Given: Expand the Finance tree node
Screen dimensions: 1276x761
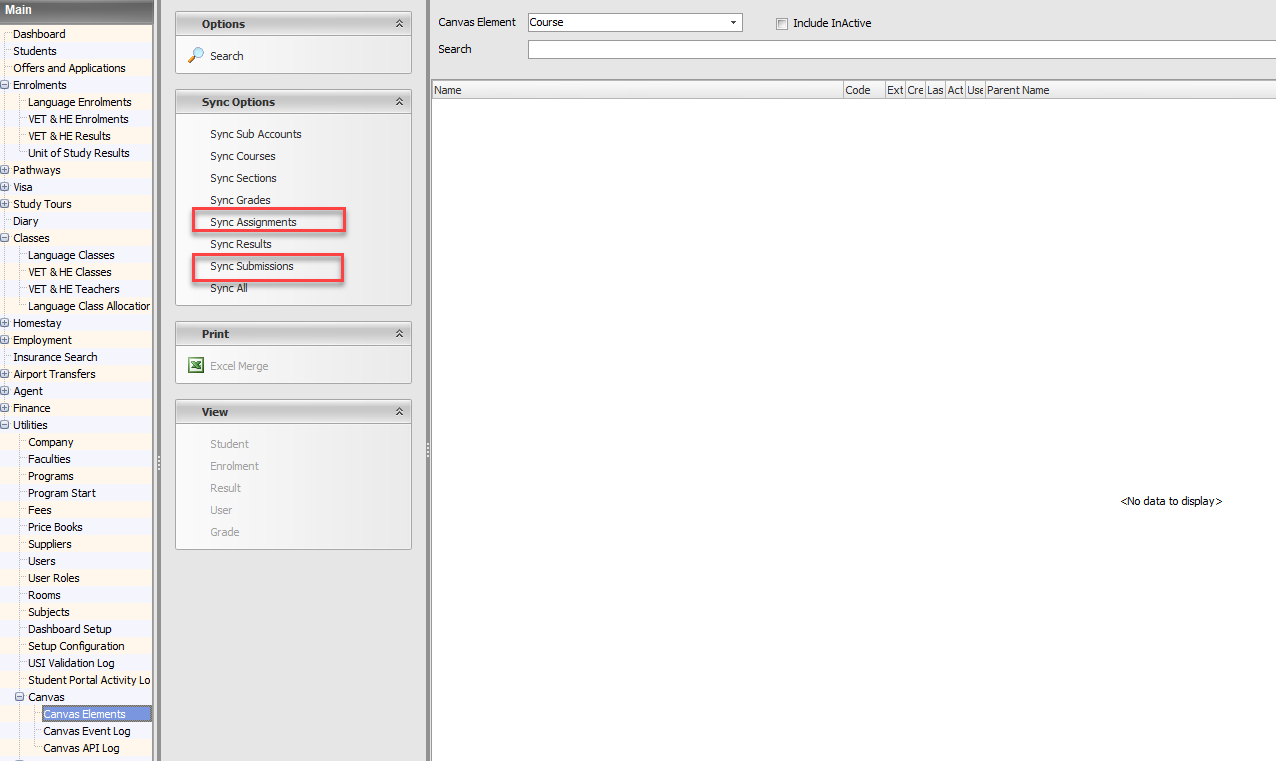Looking at the screenshot, I should tap(5, 408).
